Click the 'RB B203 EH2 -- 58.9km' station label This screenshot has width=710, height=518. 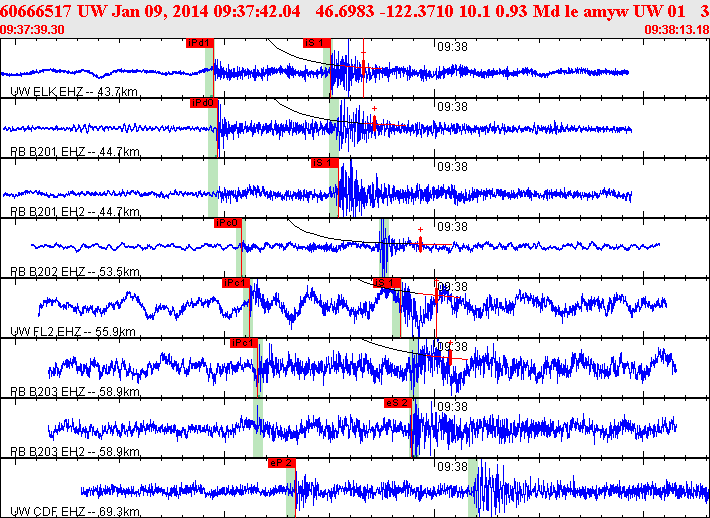(x=75, y=452)
